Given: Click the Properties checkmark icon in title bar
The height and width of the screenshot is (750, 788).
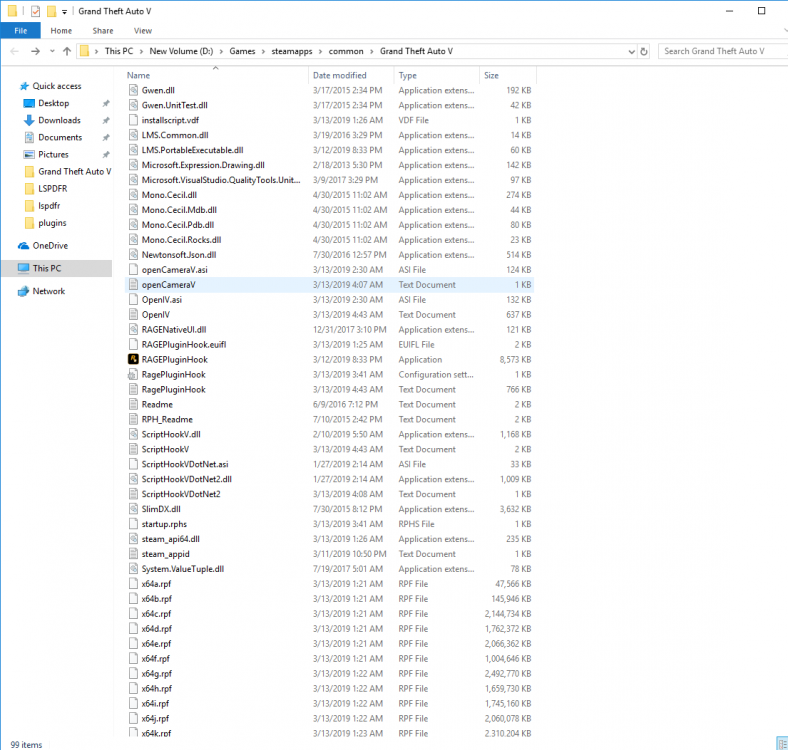Looking at the screenshot, I should point(35,11).
